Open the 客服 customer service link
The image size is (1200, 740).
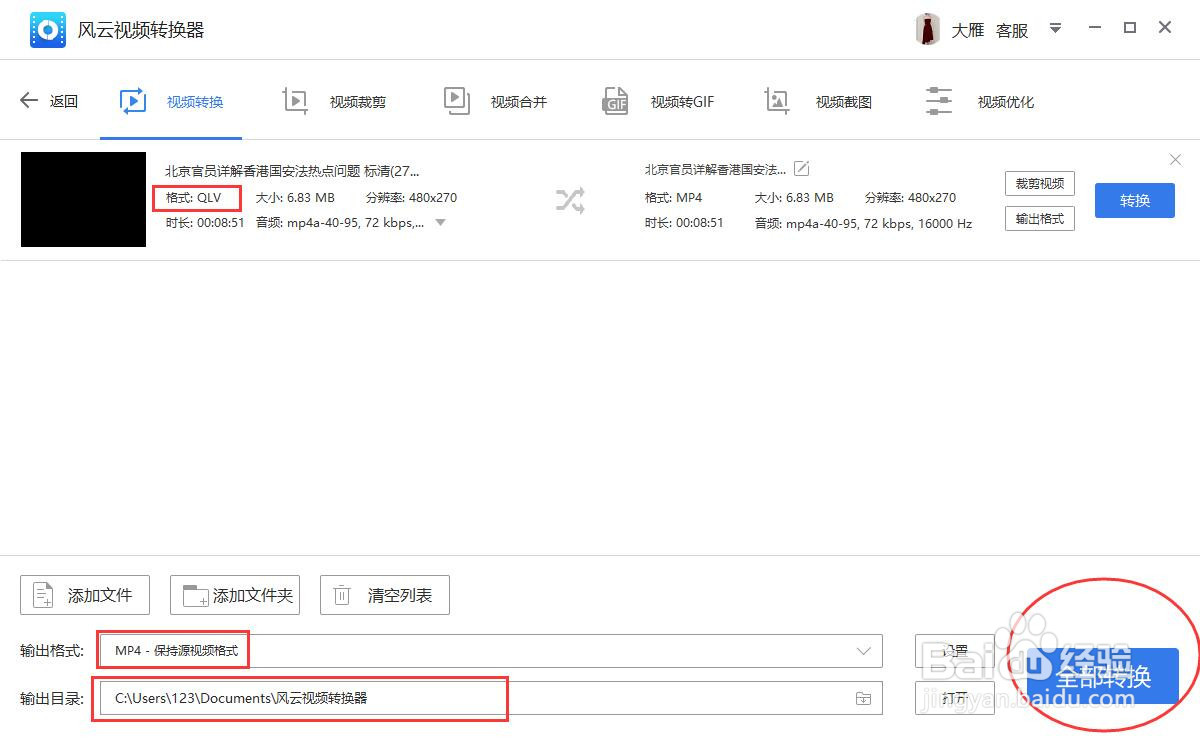(1012, 31)
